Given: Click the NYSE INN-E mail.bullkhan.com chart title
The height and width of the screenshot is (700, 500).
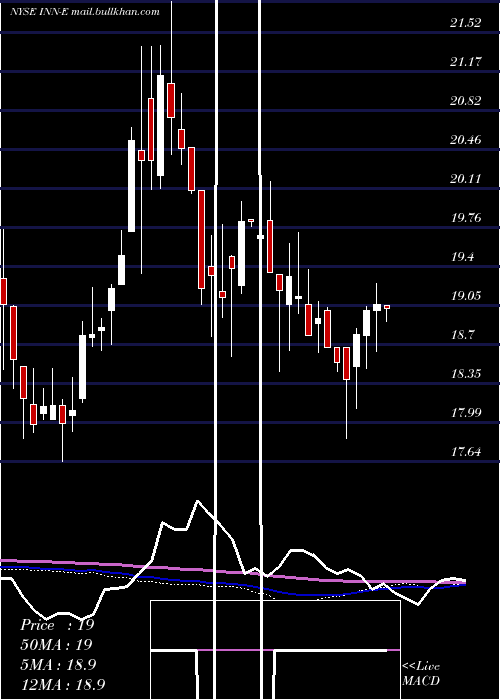Looking at the screenshot, I should tap(84, 11).
